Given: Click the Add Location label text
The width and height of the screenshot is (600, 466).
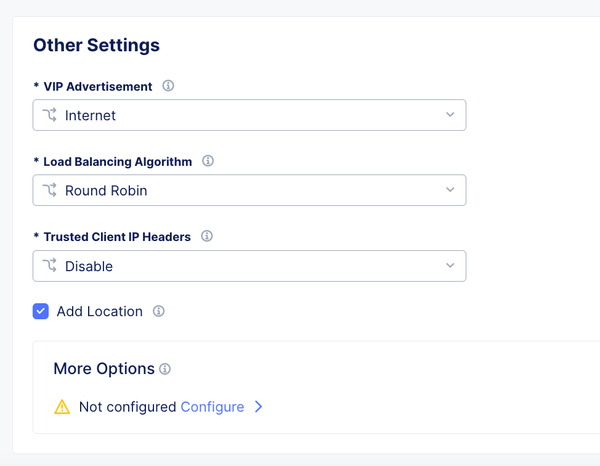Looking at the screenshot, I should point(99,311).
